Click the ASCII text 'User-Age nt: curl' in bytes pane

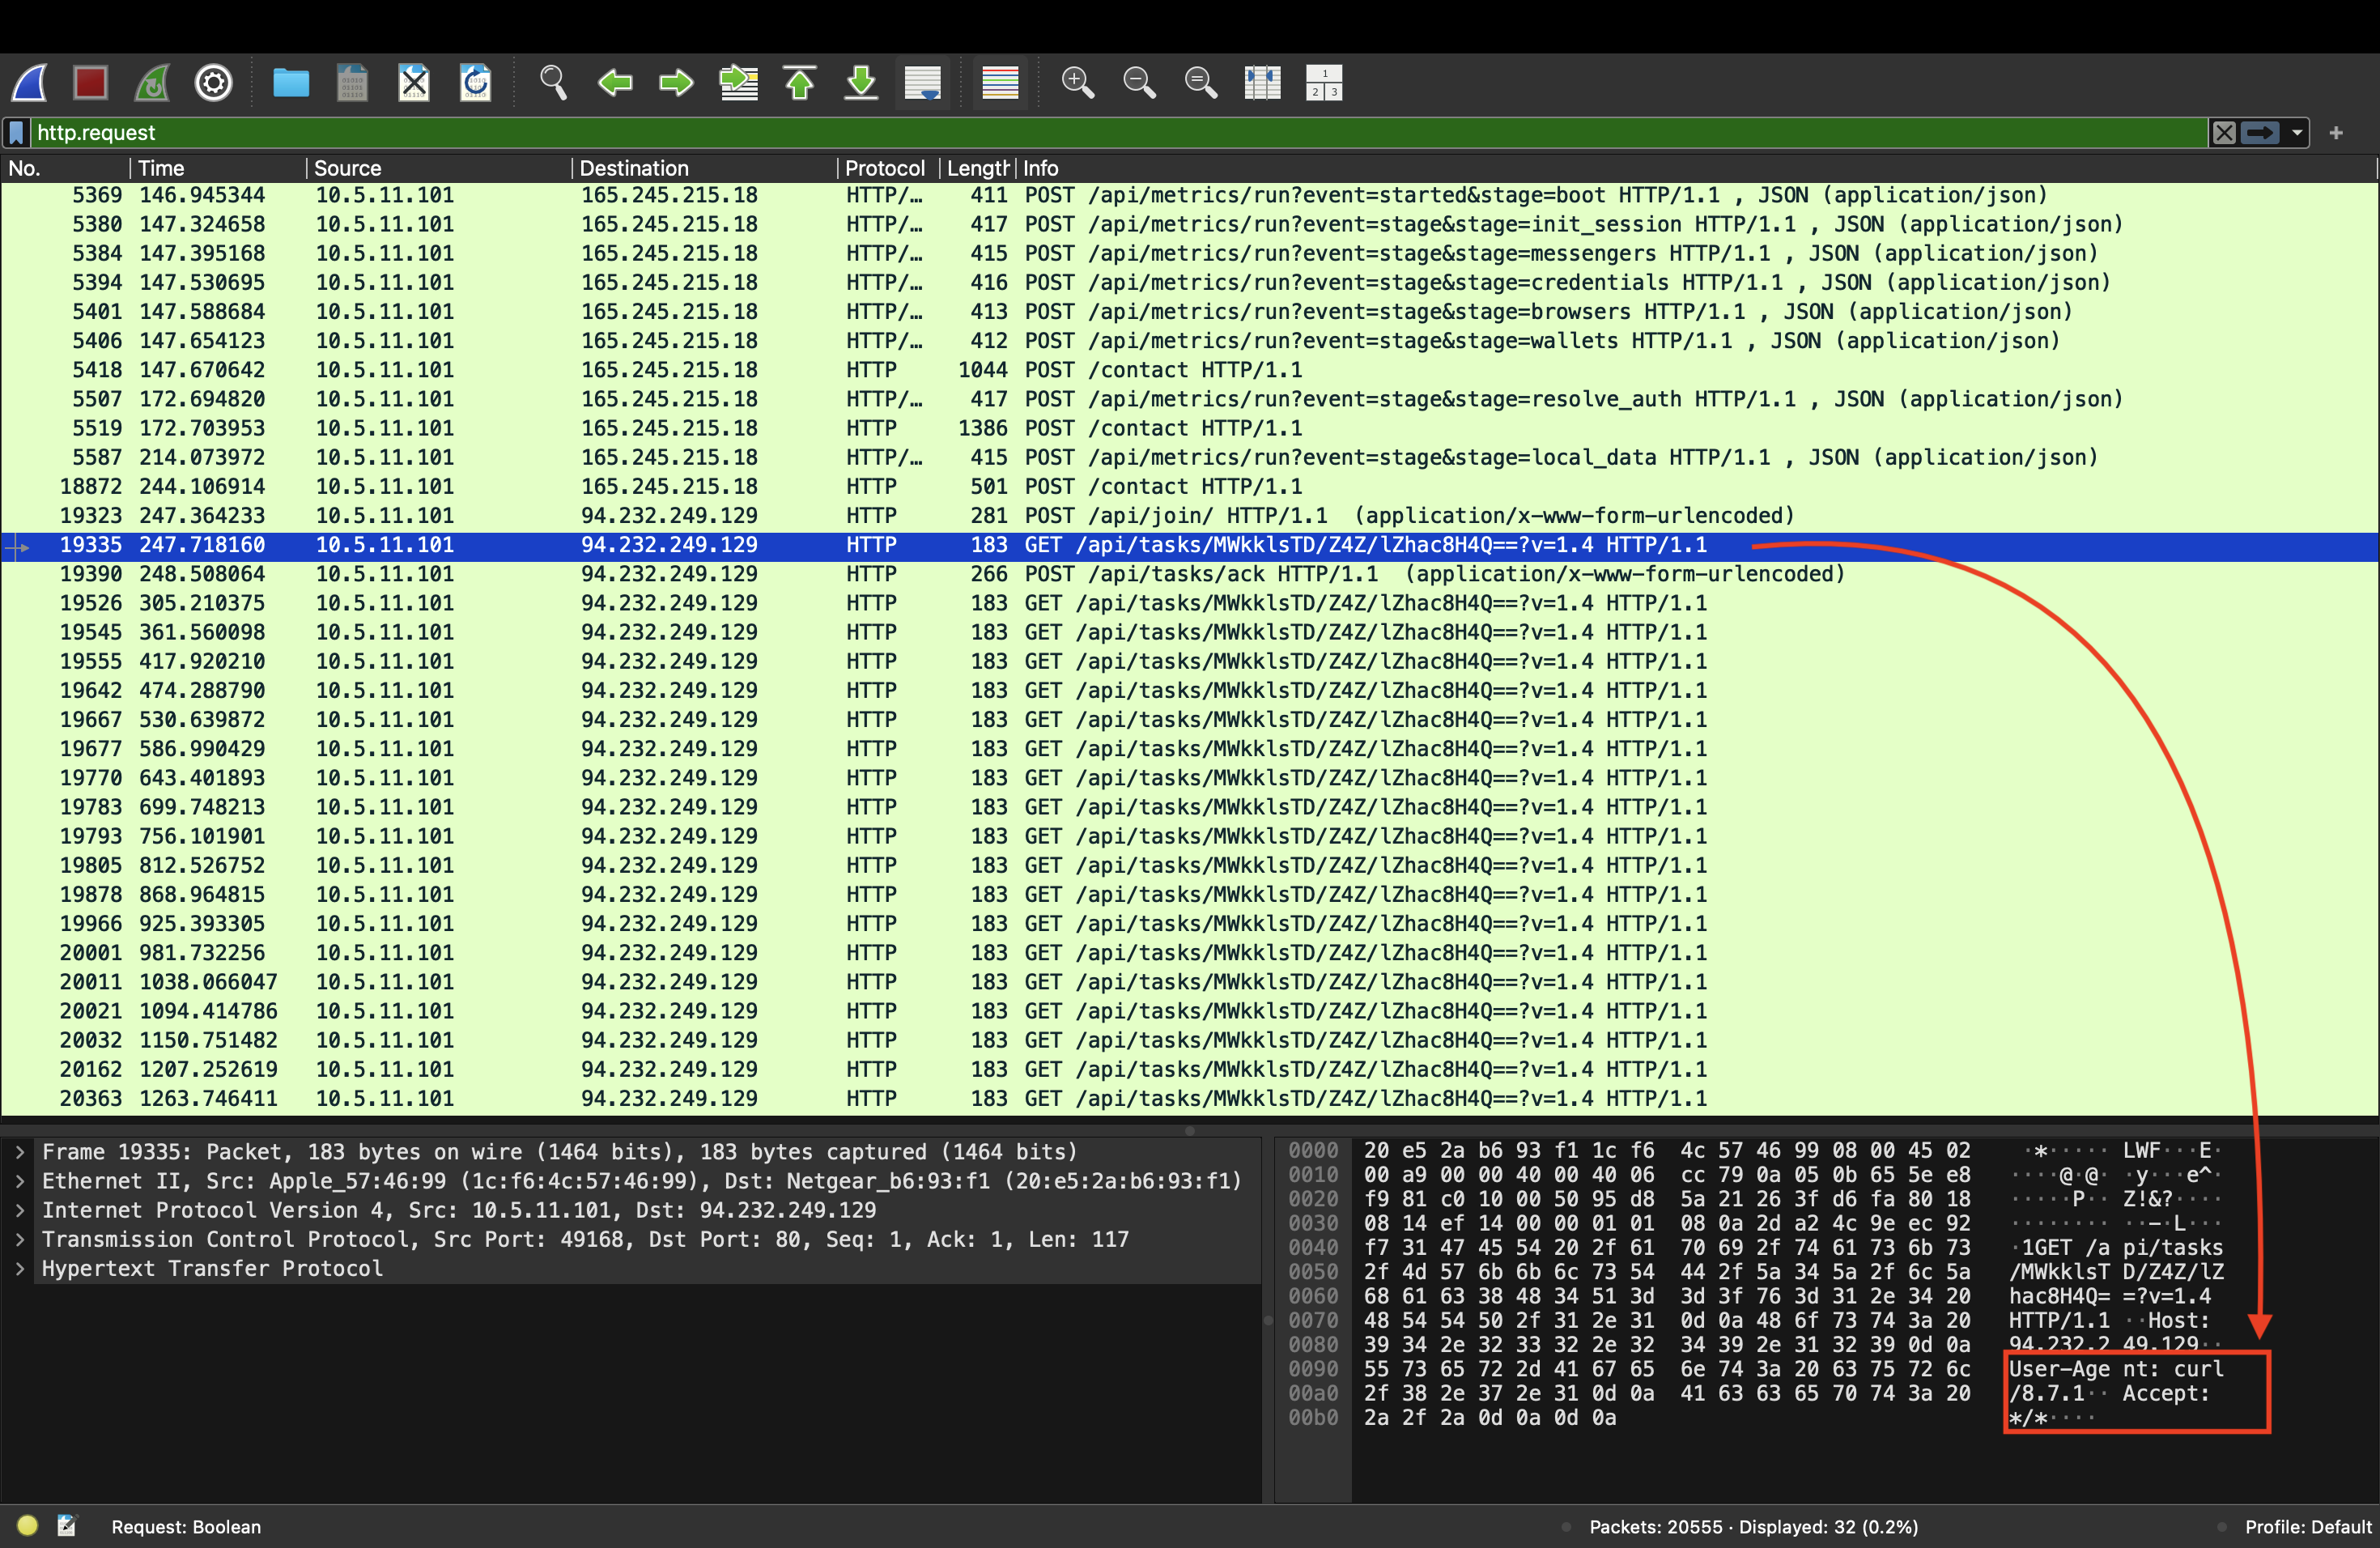pos(2116,1369)
